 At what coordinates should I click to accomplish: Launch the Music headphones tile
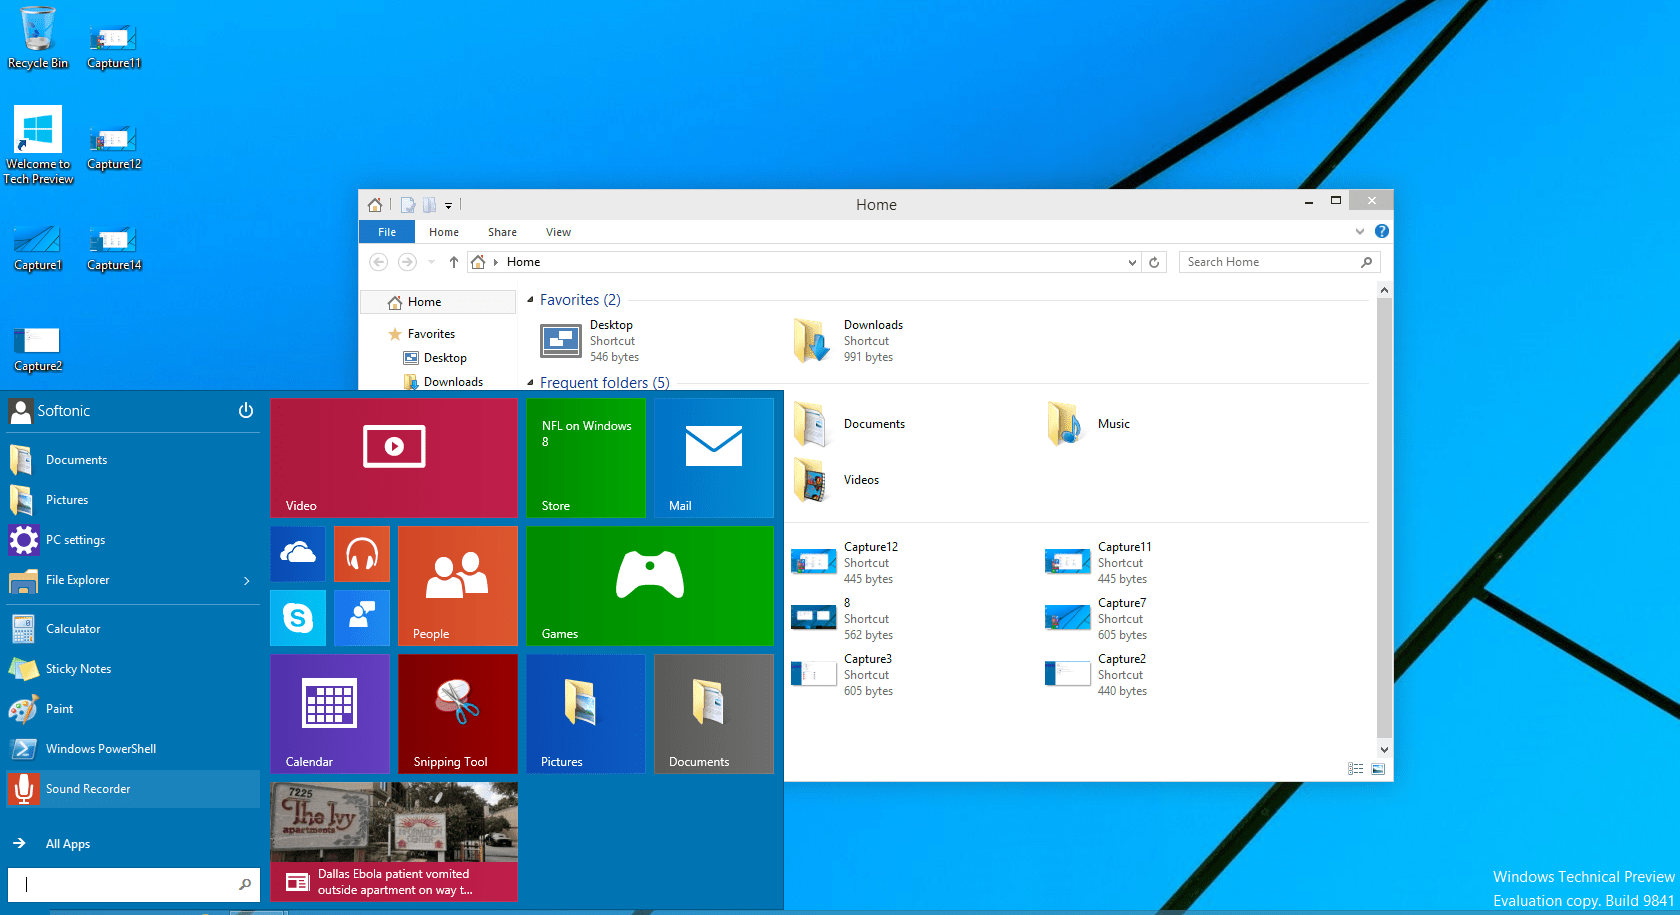362,554
